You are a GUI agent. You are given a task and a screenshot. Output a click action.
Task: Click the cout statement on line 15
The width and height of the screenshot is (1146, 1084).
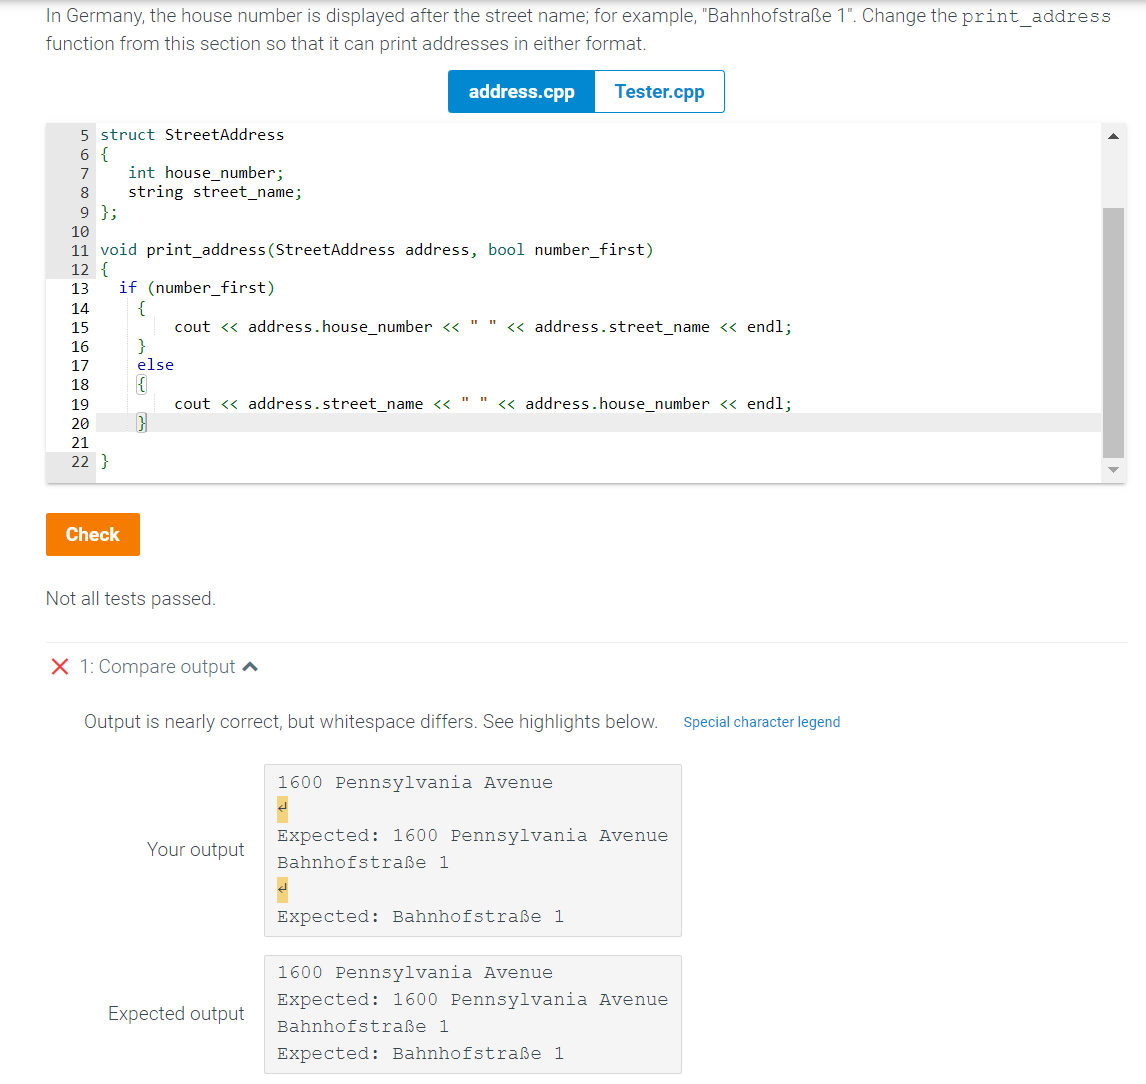tap(480, 326)
